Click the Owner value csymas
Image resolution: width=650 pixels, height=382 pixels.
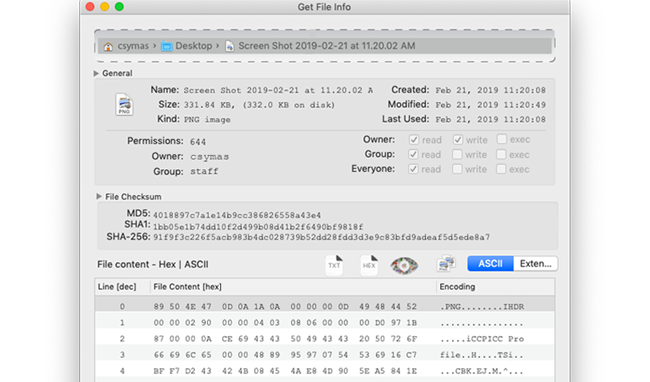point(209,157)
